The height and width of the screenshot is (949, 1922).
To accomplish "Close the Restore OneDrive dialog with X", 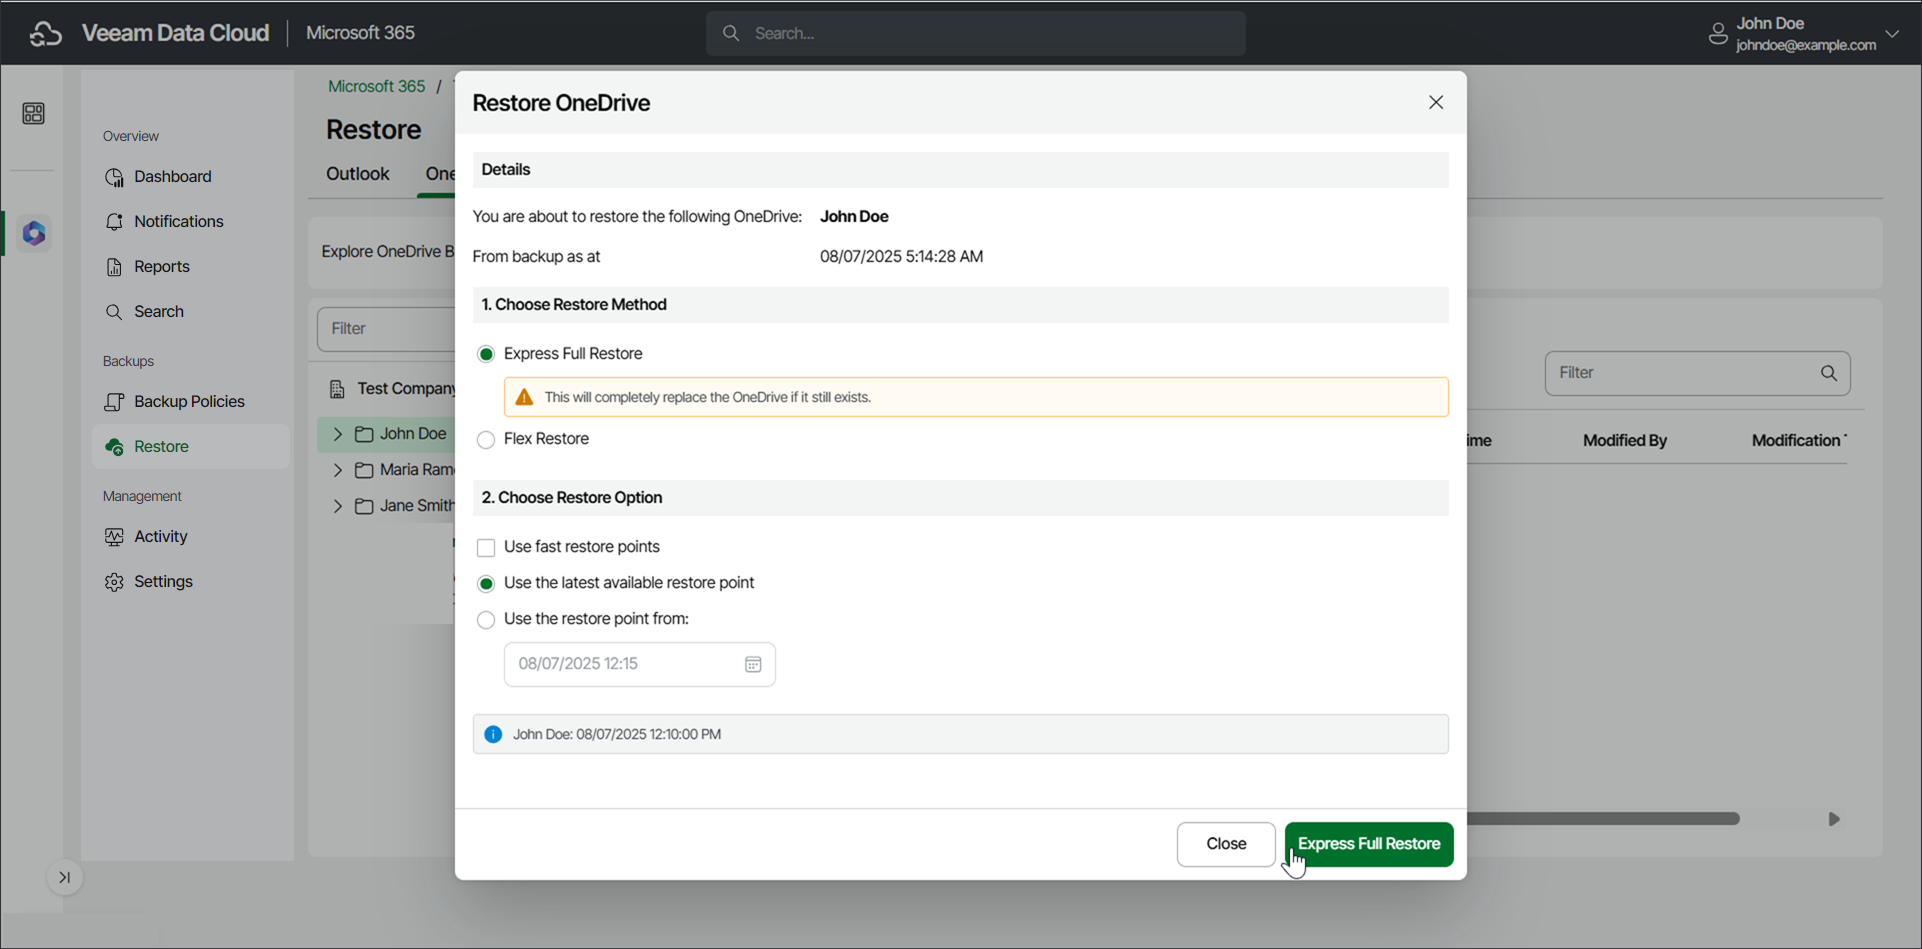I will tap(1436, 102).
